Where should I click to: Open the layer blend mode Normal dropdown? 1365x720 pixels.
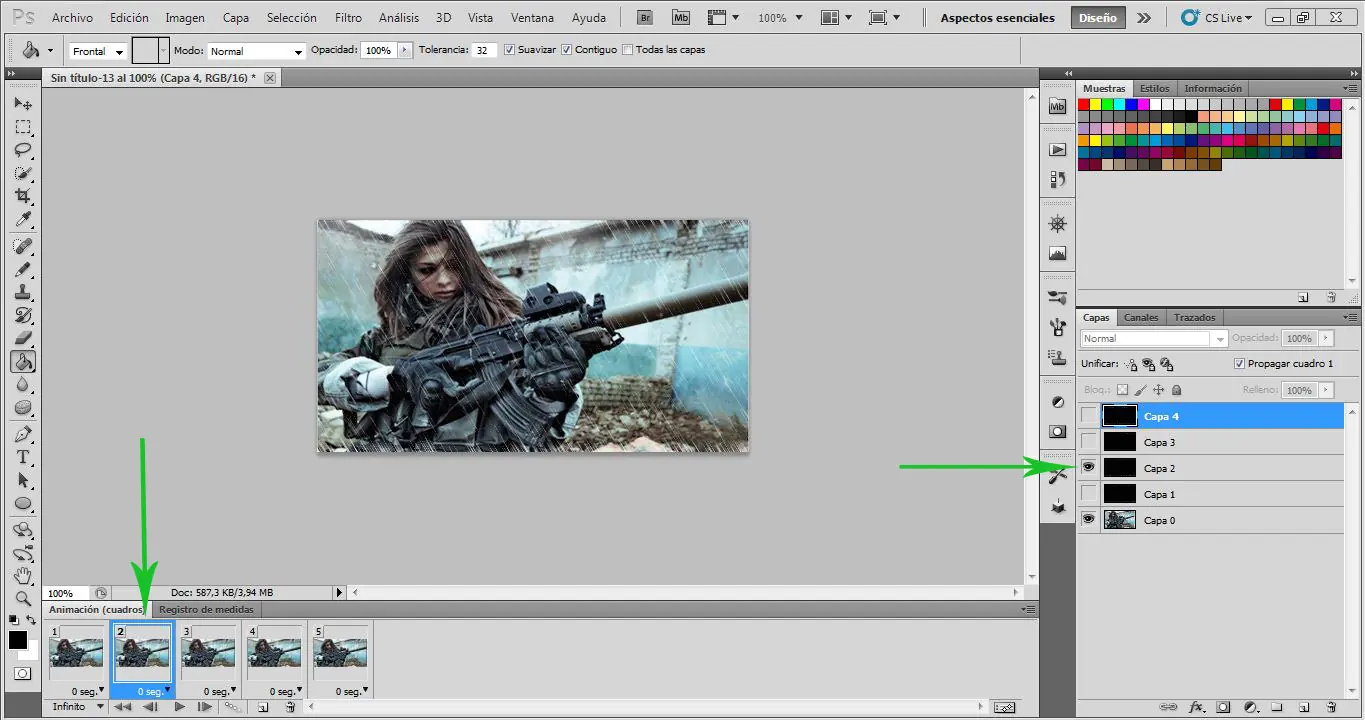tap(1153, 339)
